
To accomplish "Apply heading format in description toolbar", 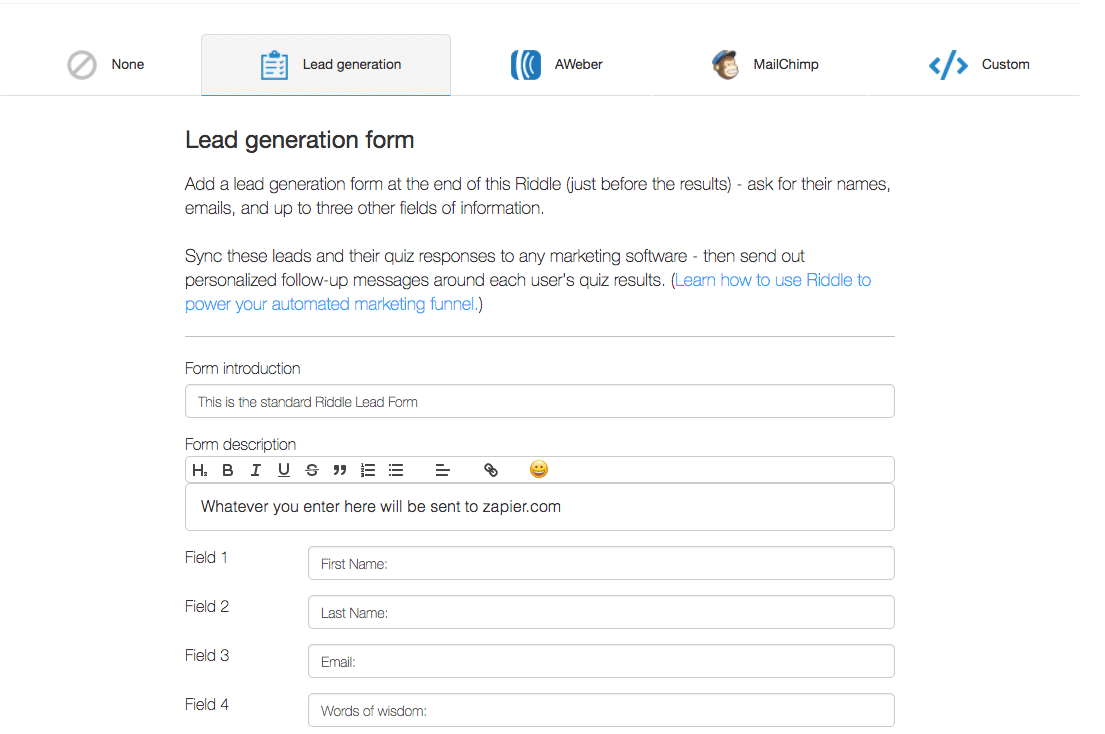I will [199, 470].
